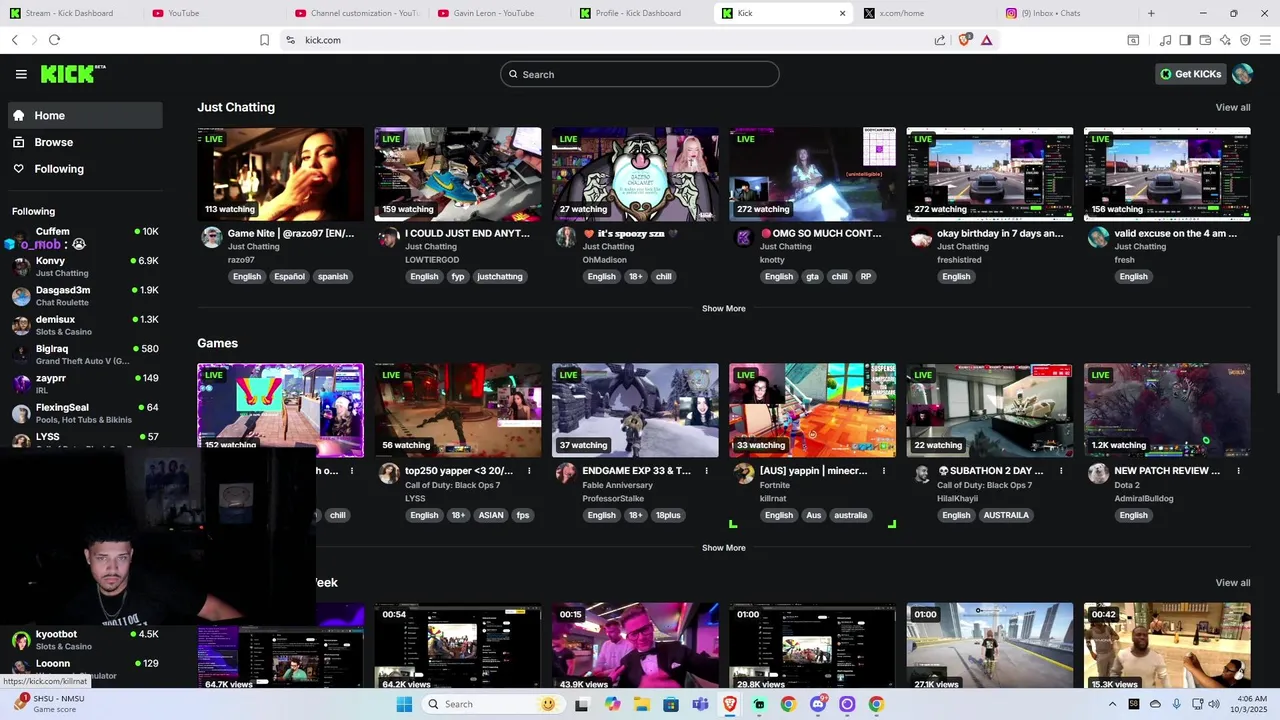This screenshot has width=1280, height=720.
Task: Click the fps tag on LYSS stream
Action: pos(522,516)
